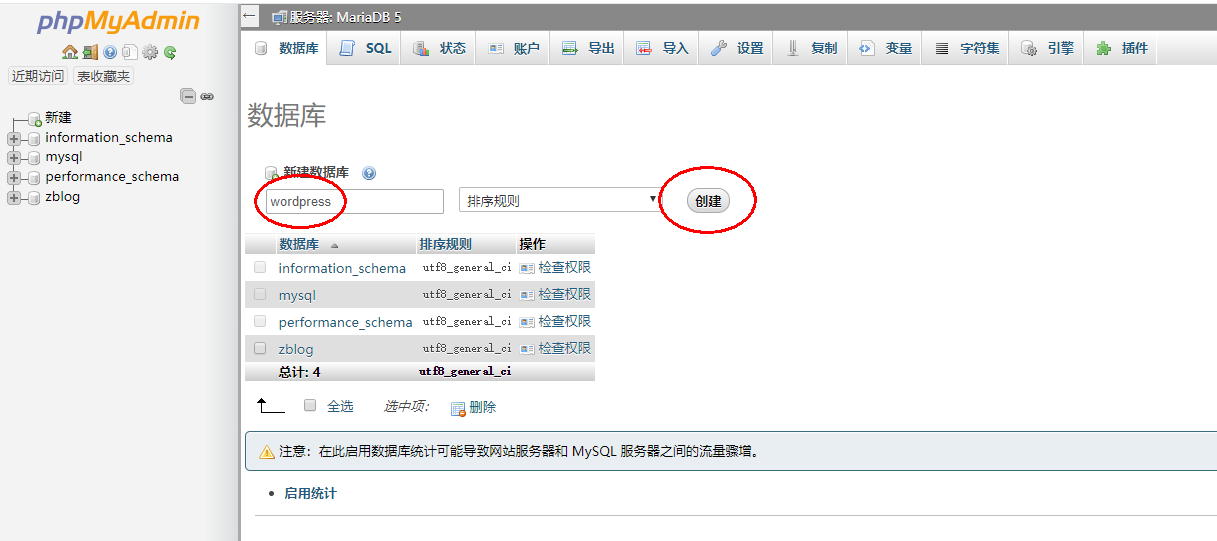Image resolution: width=1217 pixels, height=541 pixels.
Task: Open the 导出 export tab
Action: point(589,48)
